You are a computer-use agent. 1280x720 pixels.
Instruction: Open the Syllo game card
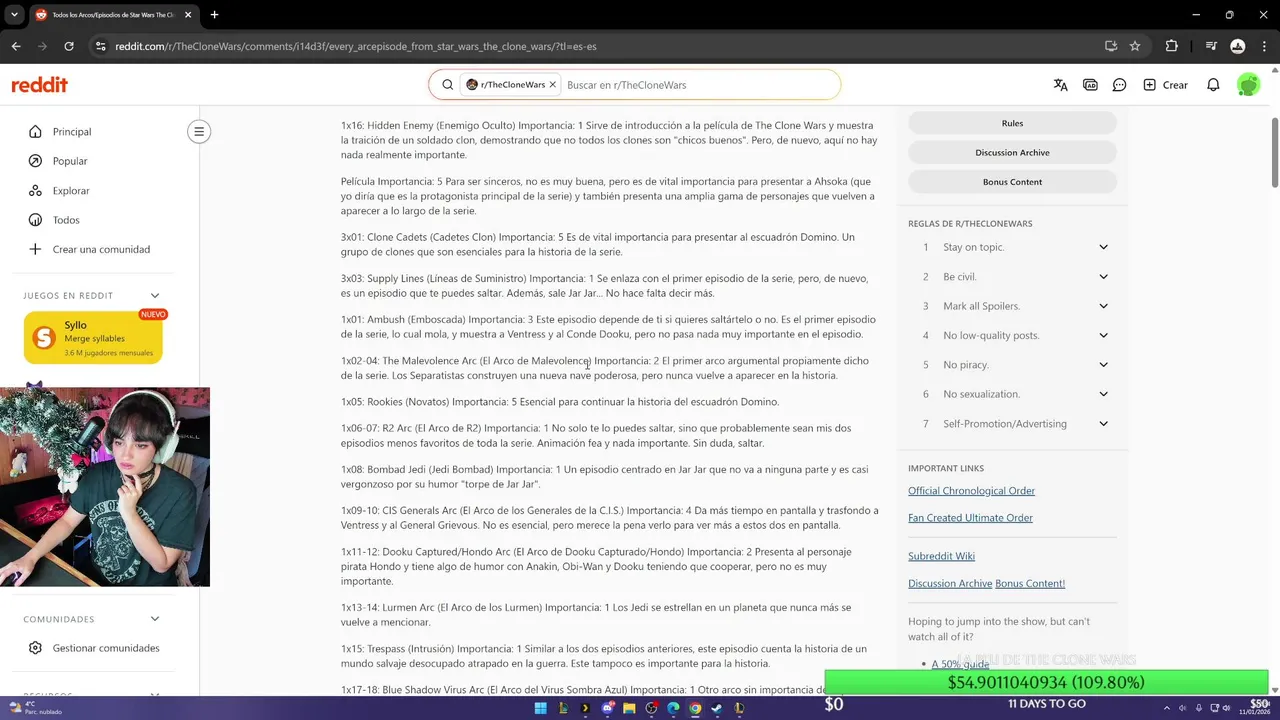[x=93, y=338]
